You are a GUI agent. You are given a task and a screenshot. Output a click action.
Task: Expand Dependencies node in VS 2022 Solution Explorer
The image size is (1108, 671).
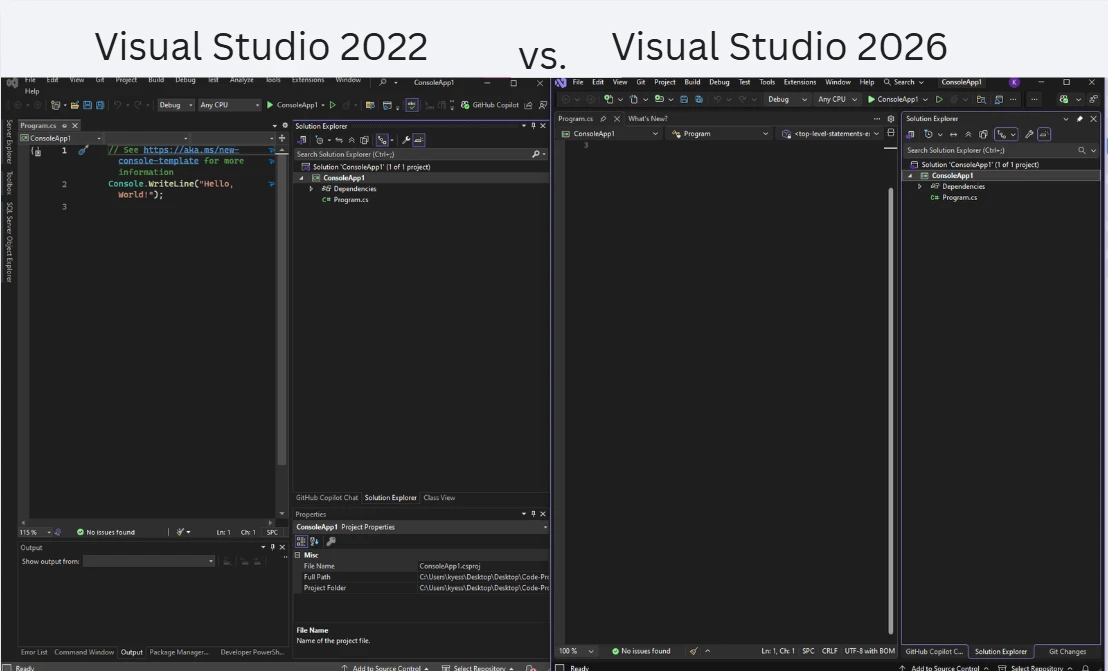pyautogui.click(x=311, y=189)
